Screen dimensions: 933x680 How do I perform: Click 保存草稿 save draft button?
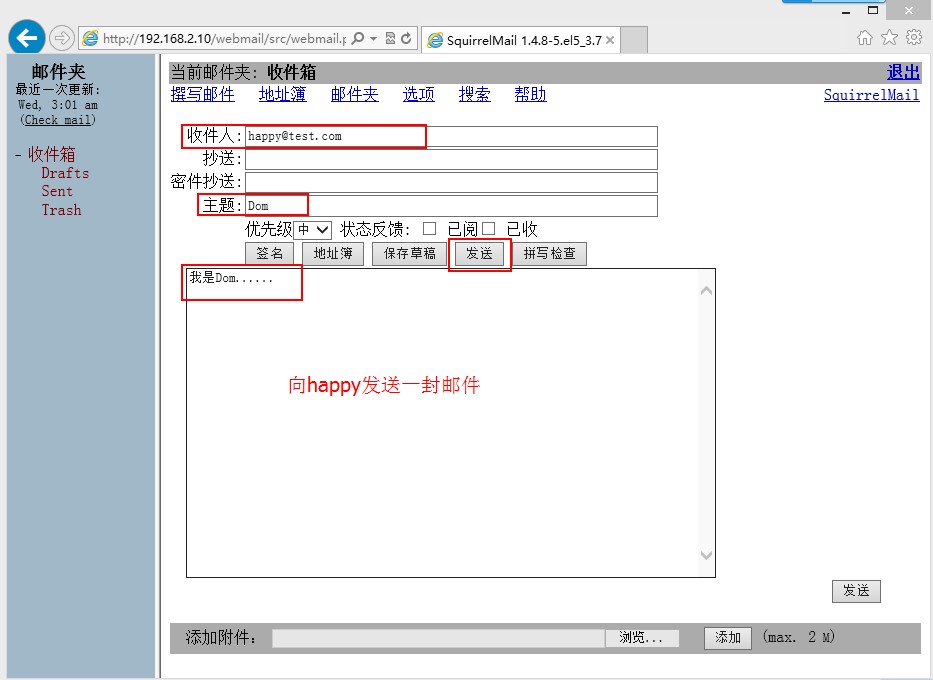click(409, 254)
